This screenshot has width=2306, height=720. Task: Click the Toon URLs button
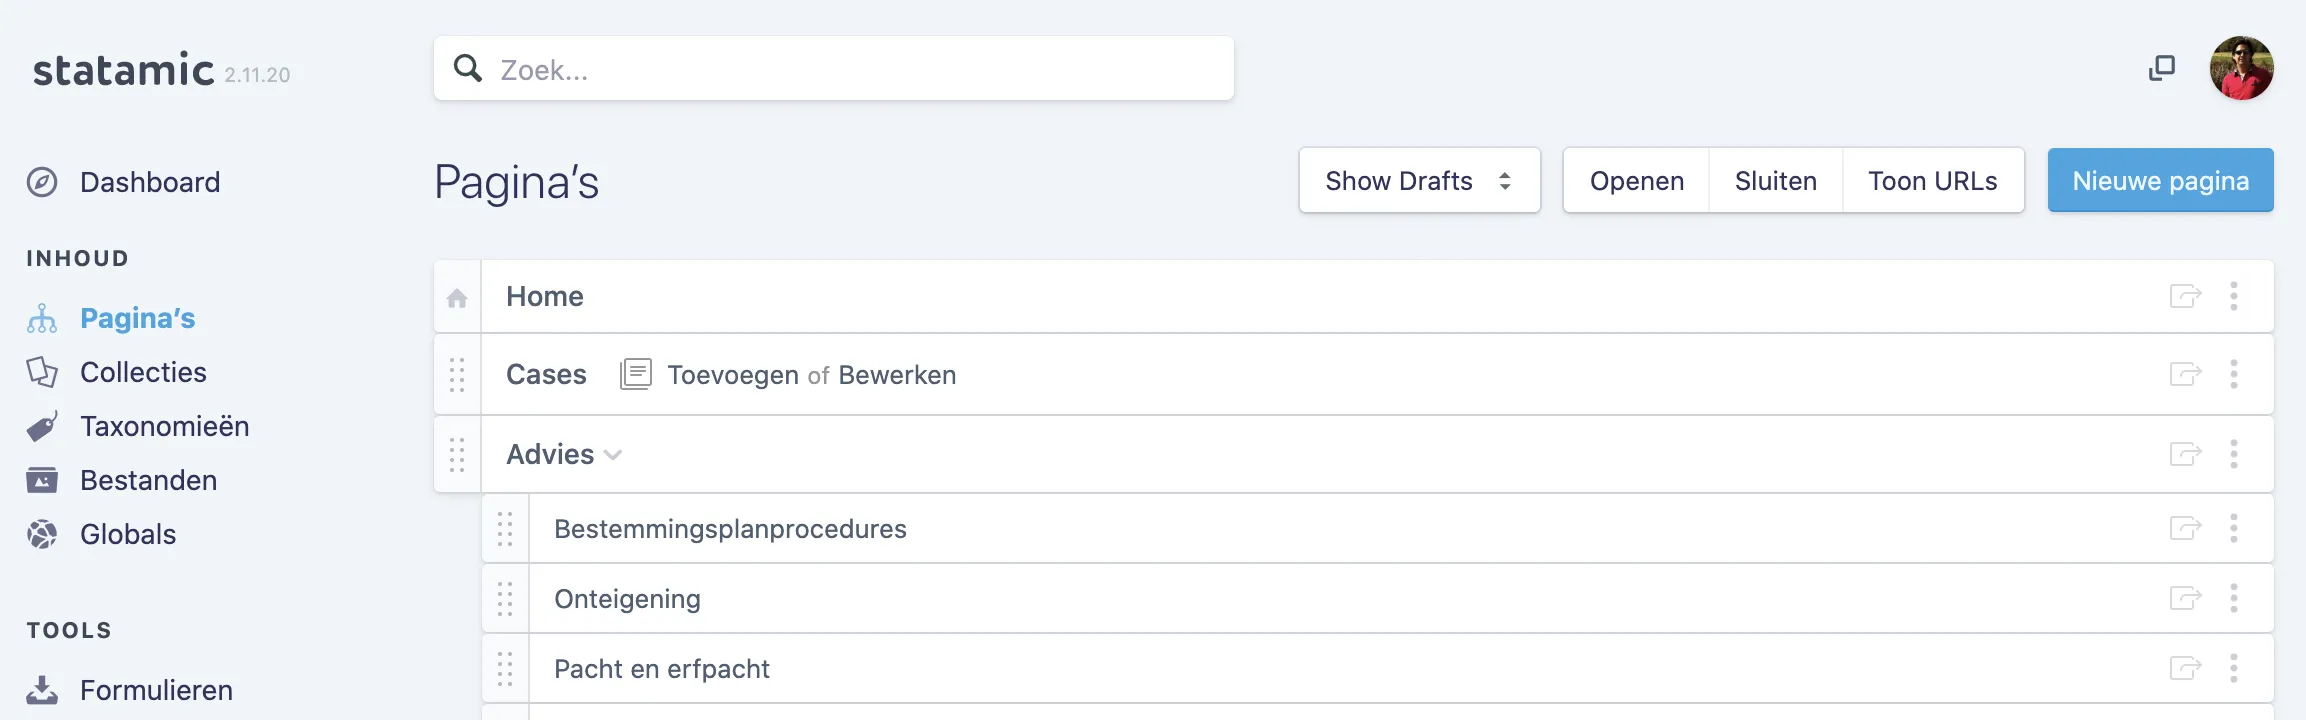[x=1933, y=181]
